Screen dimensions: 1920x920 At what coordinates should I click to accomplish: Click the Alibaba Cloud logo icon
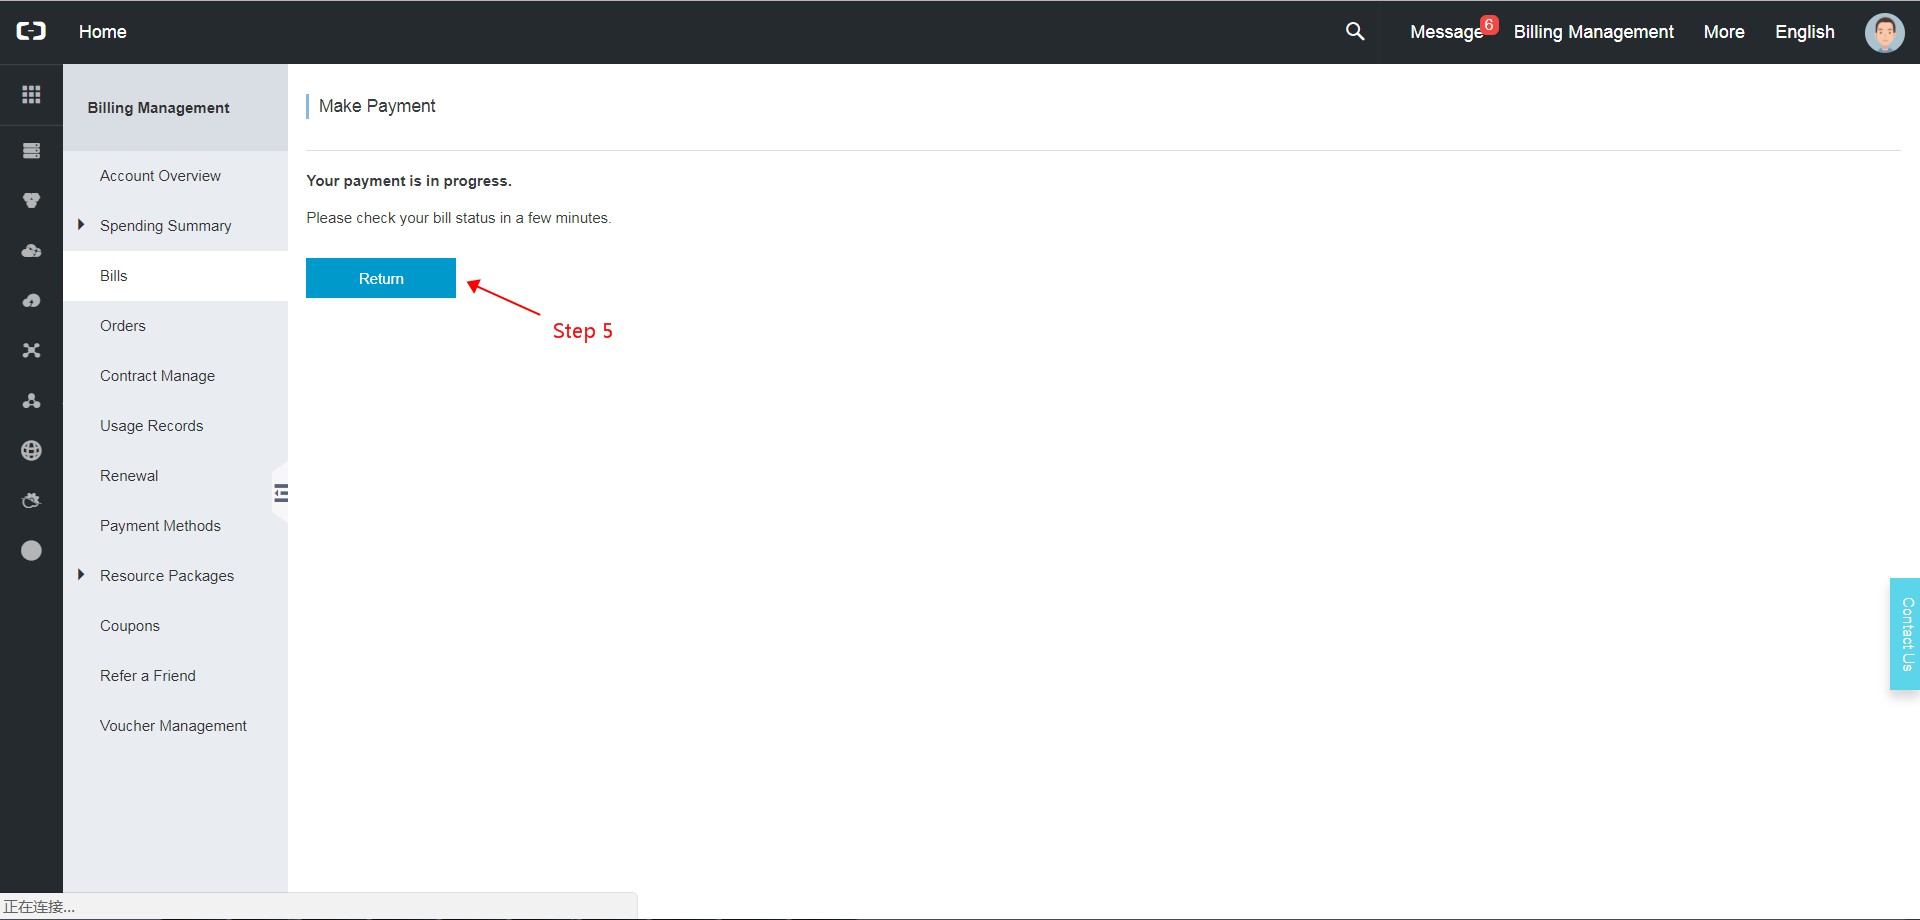(31, 31)
